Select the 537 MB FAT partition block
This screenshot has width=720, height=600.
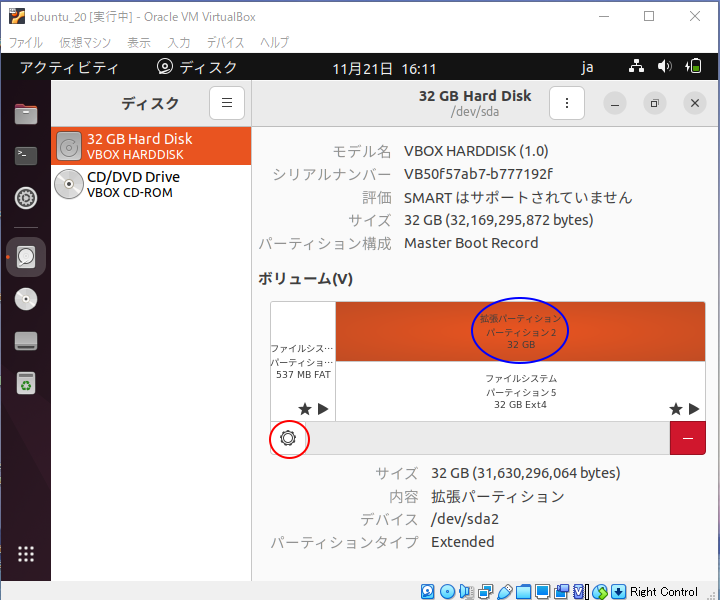pyautogui.click(x=303, y=361)
